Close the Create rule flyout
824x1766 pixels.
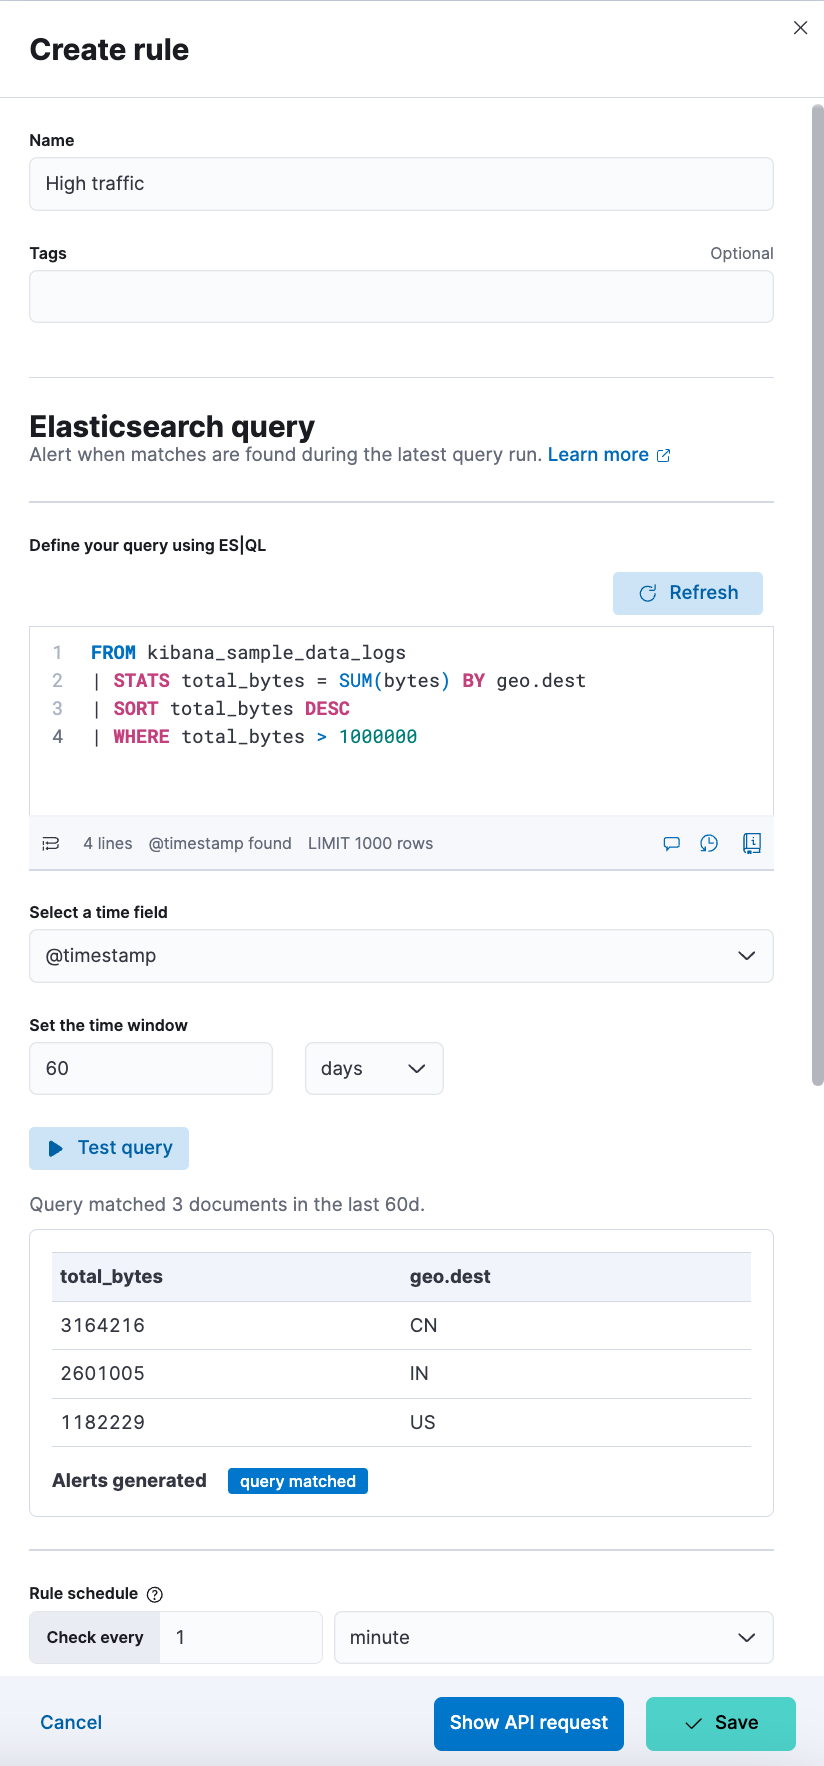[800, 28]
